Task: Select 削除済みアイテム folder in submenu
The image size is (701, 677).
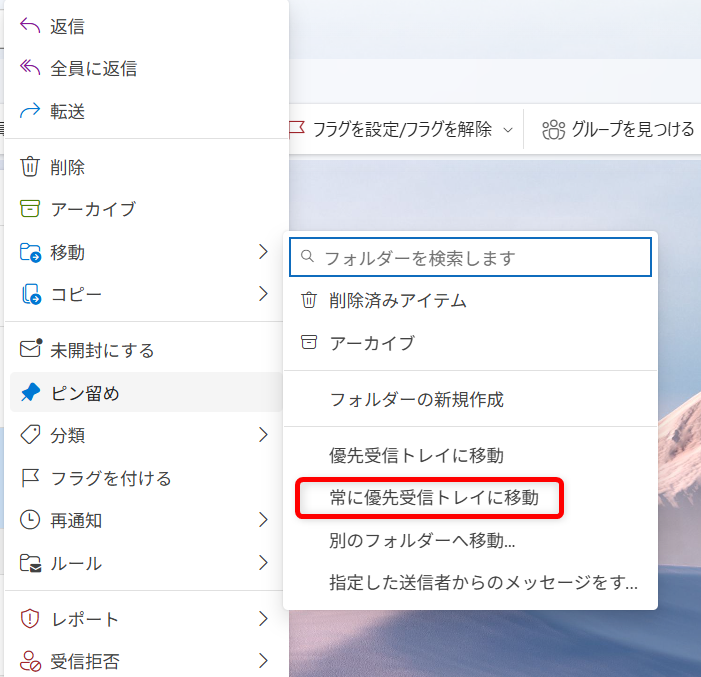Action: click(398, 300)
